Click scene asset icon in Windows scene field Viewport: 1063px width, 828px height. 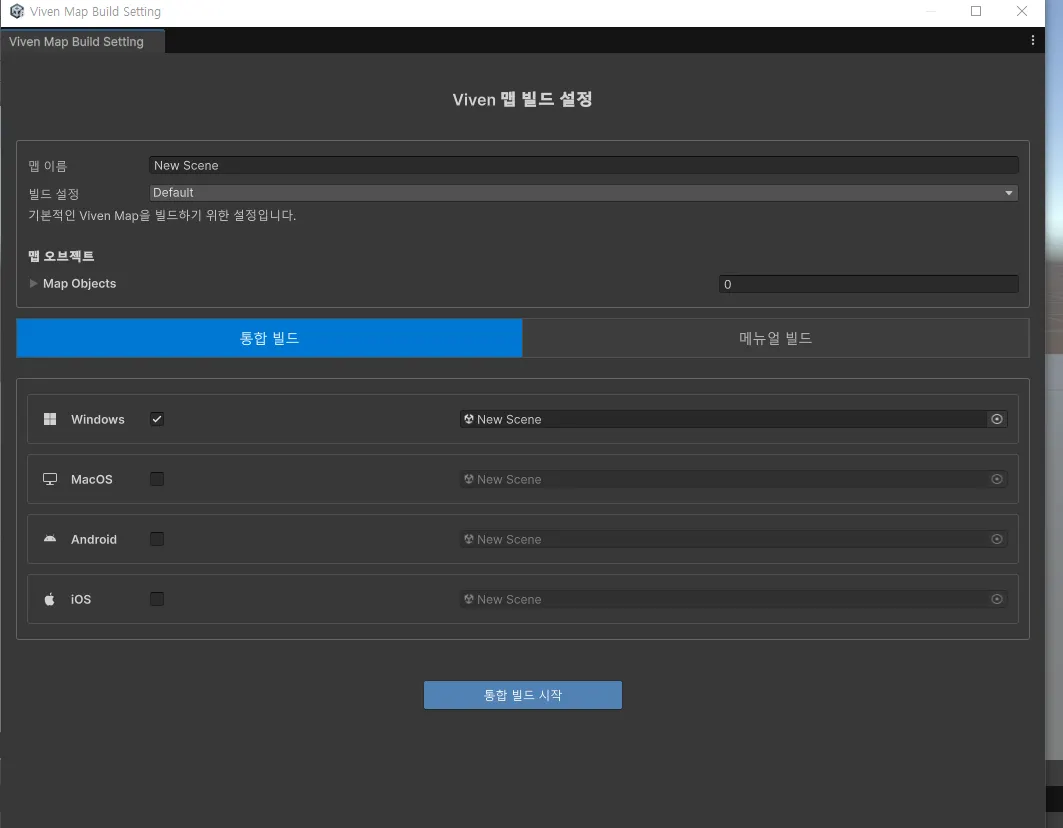click(x=468, y=419)
